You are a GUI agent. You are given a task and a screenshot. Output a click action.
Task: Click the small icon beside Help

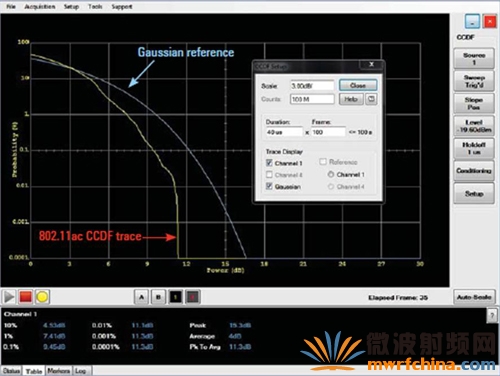tap(371, 99)
